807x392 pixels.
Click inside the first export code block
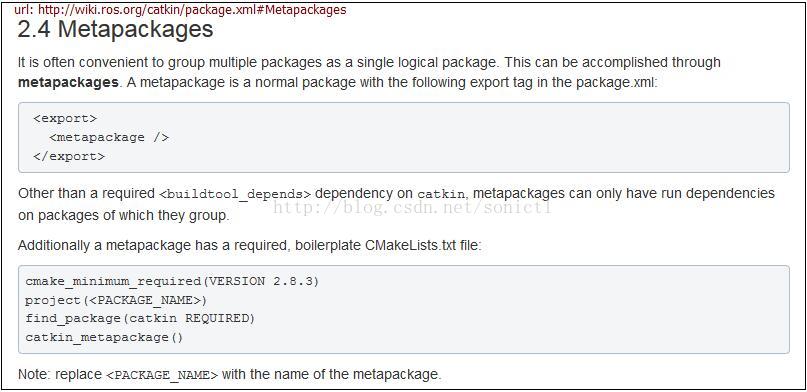[404, 137]
